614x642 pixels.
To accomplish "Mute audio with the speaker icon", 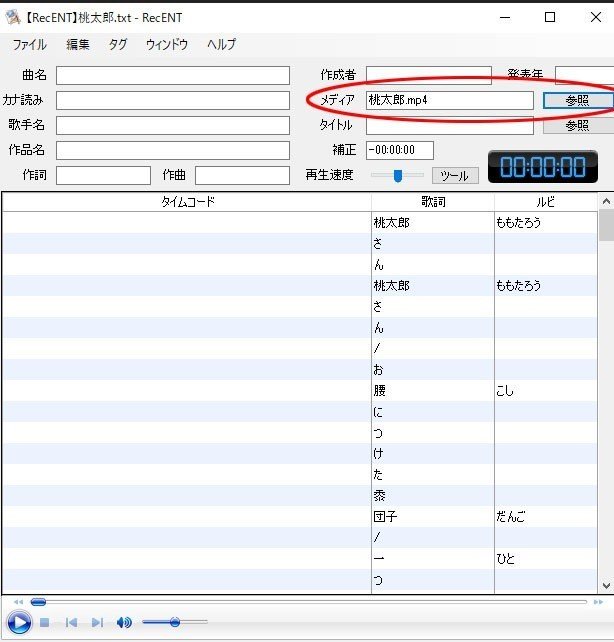I will pos(124,623).
